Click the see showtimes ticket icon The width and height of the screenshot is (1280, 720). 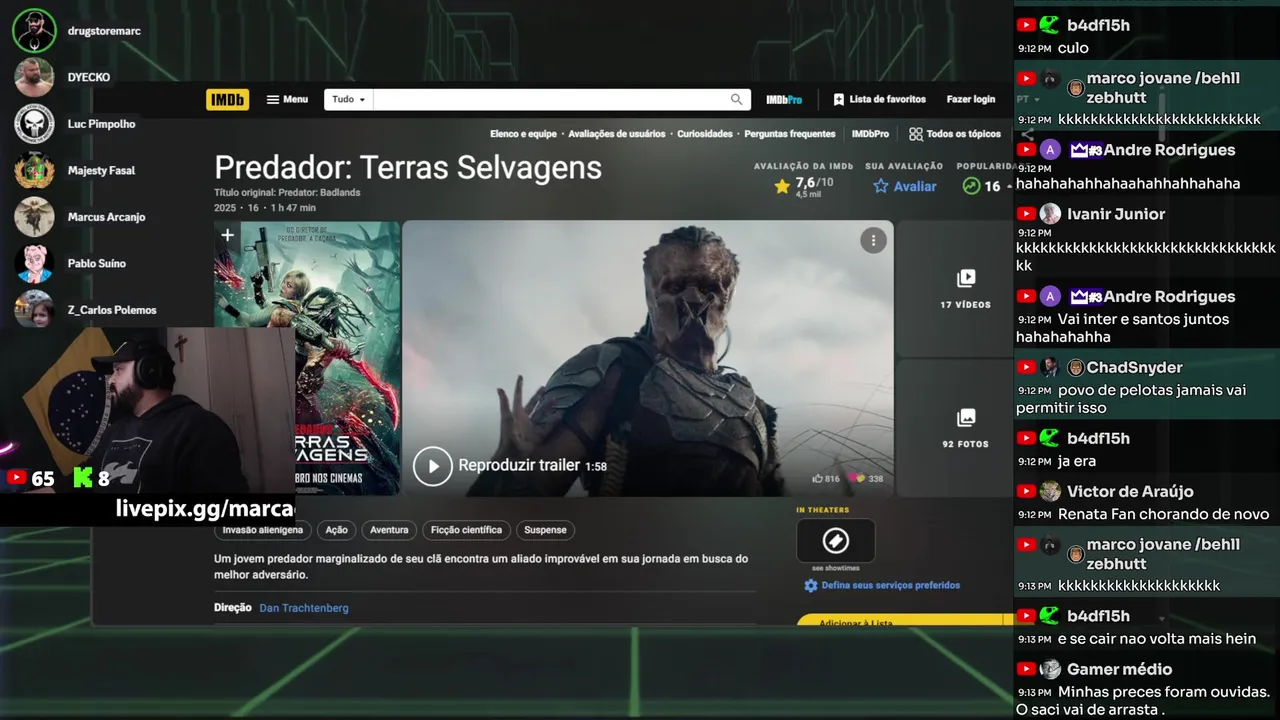836,541
